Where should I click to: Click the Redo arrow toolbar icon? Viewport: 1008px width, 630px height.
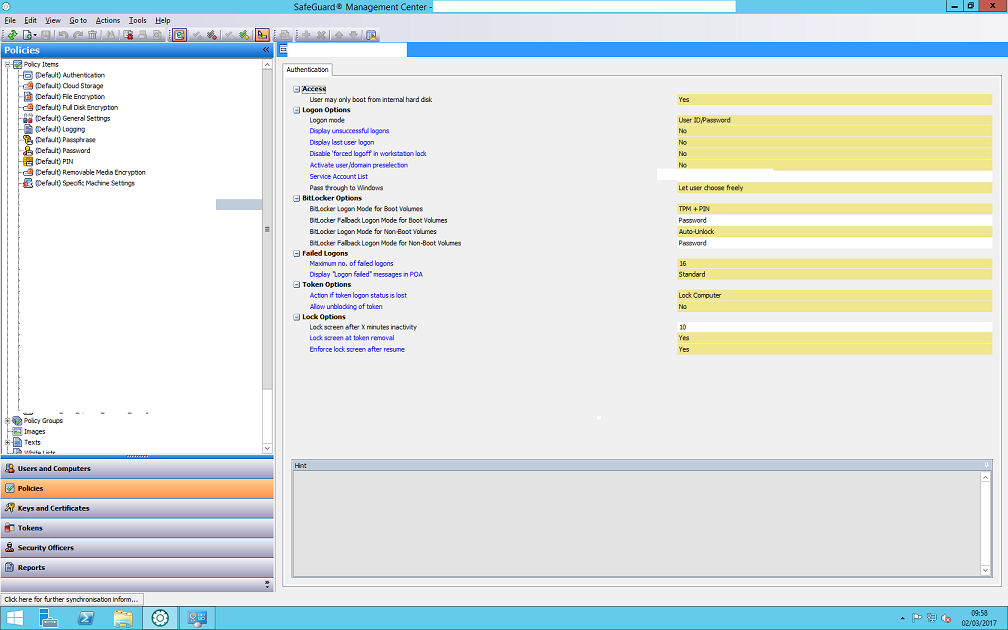click(78, 35)
